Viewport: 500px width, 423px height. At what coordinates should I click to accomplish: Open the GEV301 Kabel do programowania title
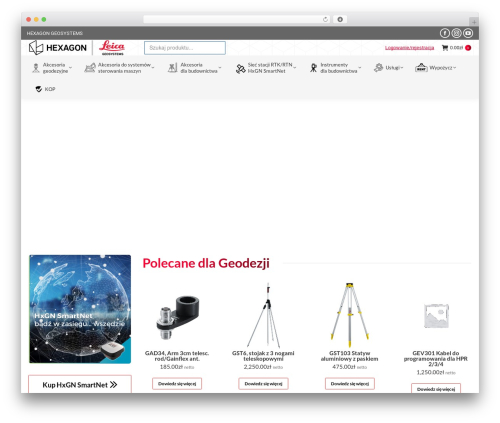[x=436, y=358]
